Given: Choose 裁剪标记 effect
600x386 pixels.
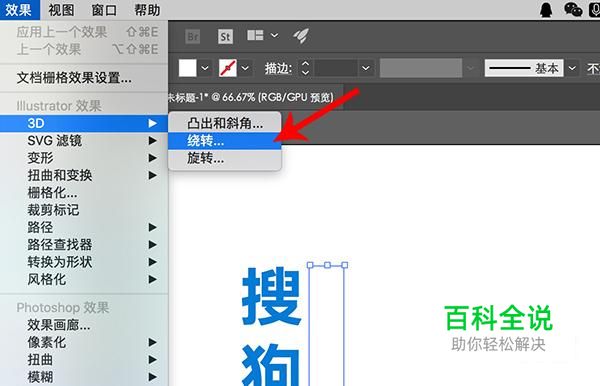Looking at the screenshot, I should pos(84,210).
